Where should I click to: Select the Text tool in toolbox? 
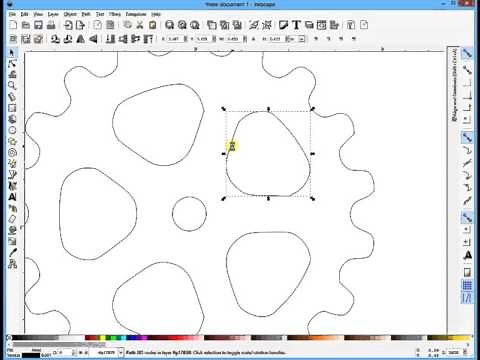(x=12, y=197)
